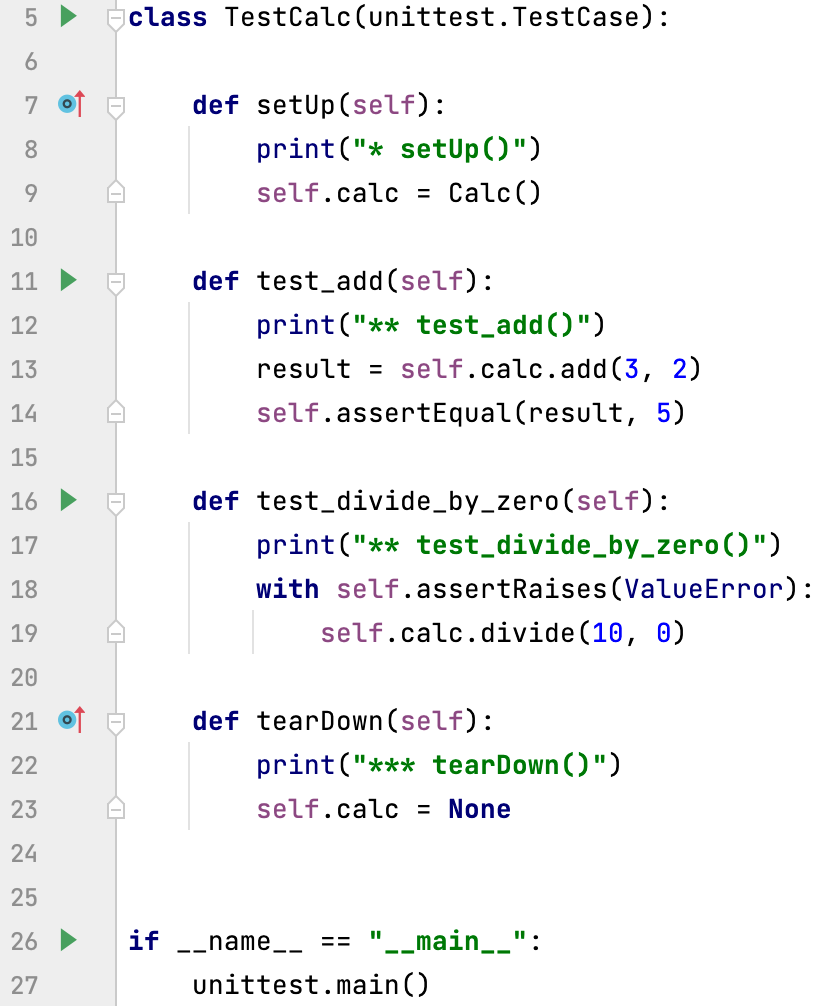This screenshot has height=1006, width=816.
Task: Collapse setUp method fold on line 7
Action: point(115,107)
